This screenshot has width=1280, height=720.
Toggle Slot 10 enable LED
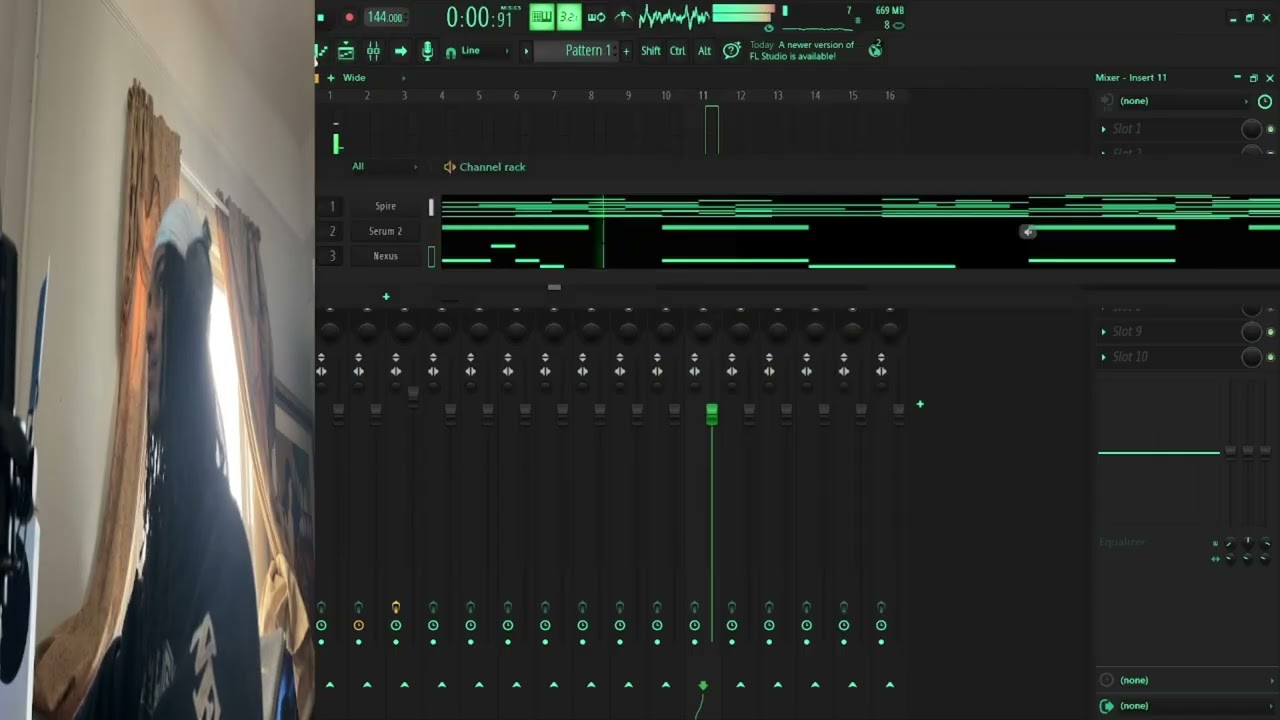(1271, 357)
